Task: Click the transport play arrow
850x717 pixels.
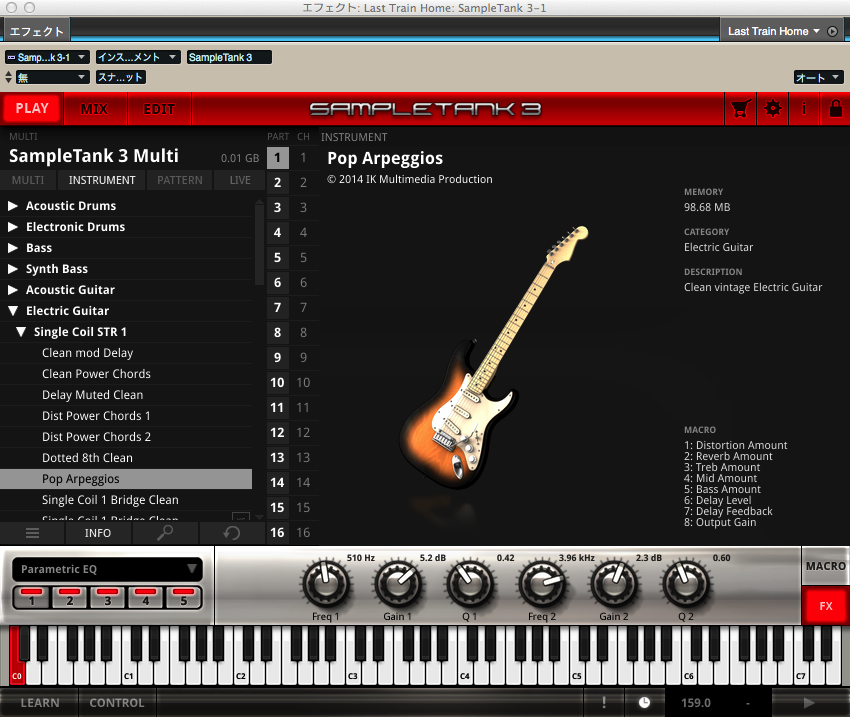Action: click(809, 703)
